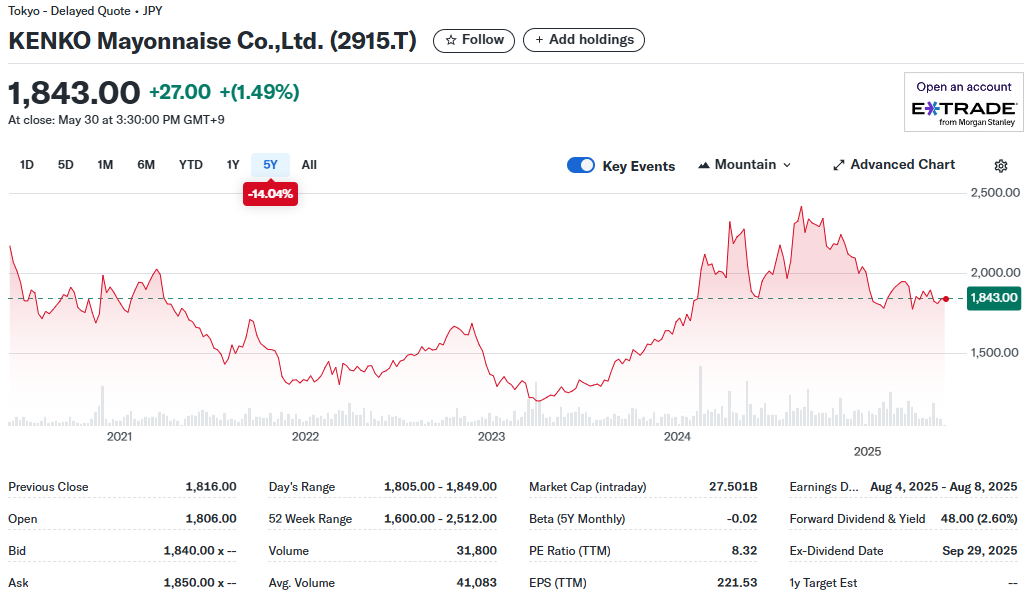1029x601 pixels.
Task: Click the 2021 x-axis year label
Action: (119, 437)
